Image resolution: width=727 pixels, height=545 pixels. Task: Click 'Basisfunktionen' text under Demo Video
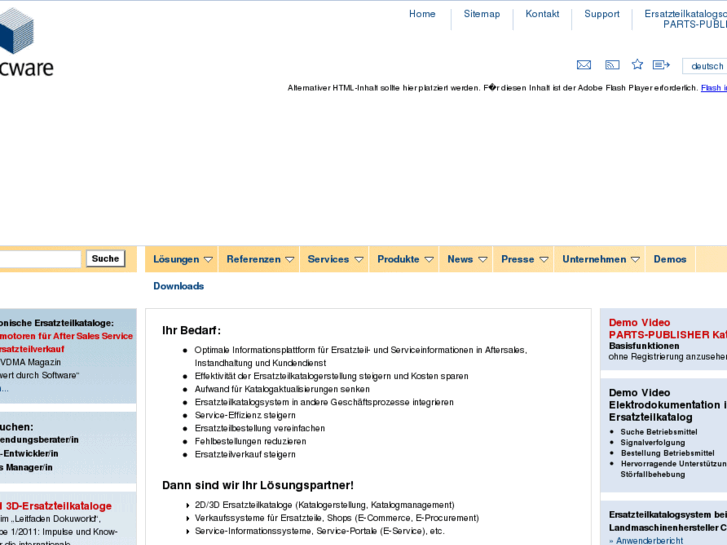pyautogui.click(x=644, y=346)
